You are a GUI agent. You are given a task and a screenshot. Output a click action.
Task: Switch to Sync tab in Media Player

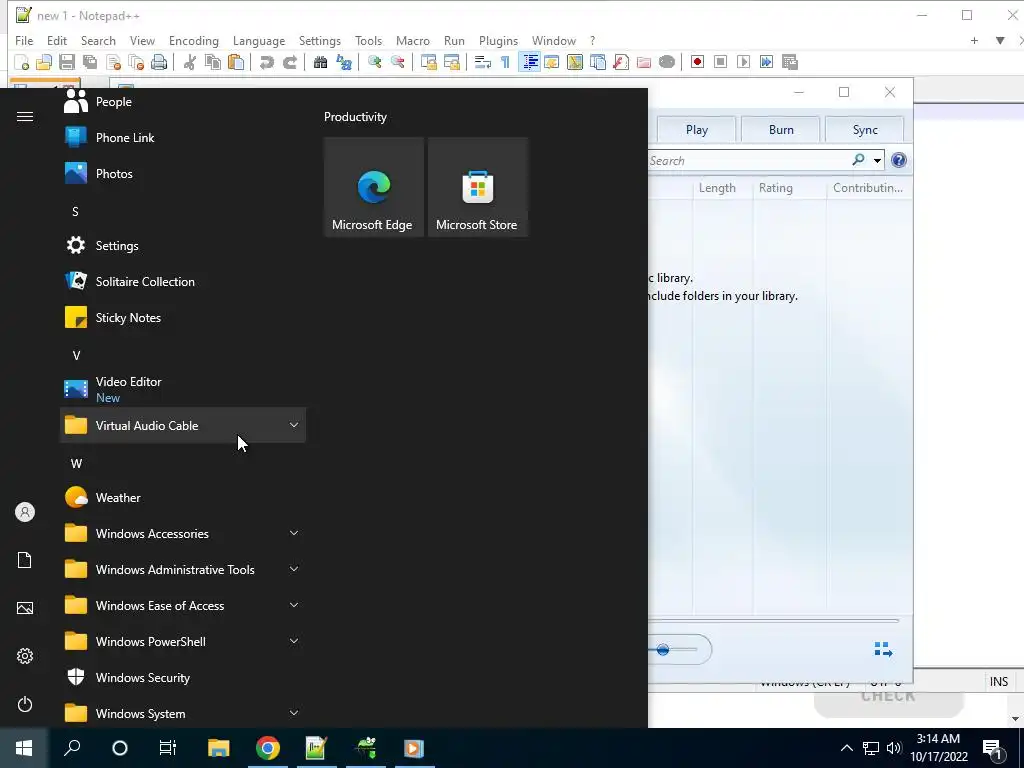click(865, 129)
